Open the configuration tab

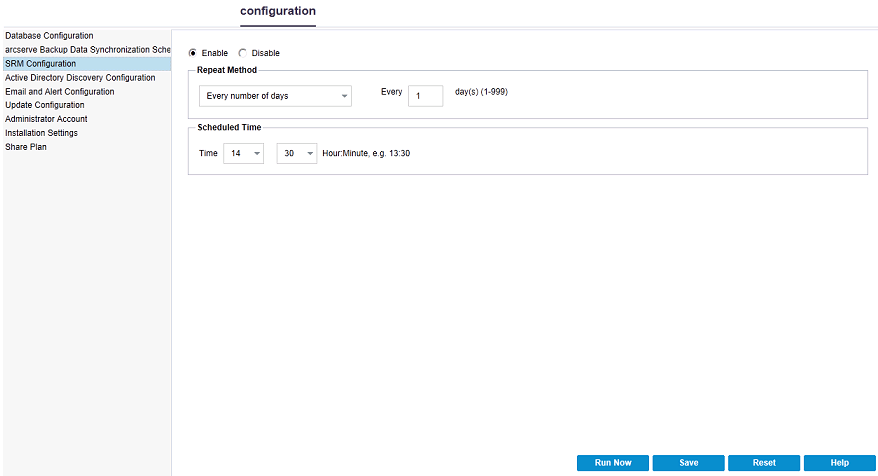pos(278,11)
